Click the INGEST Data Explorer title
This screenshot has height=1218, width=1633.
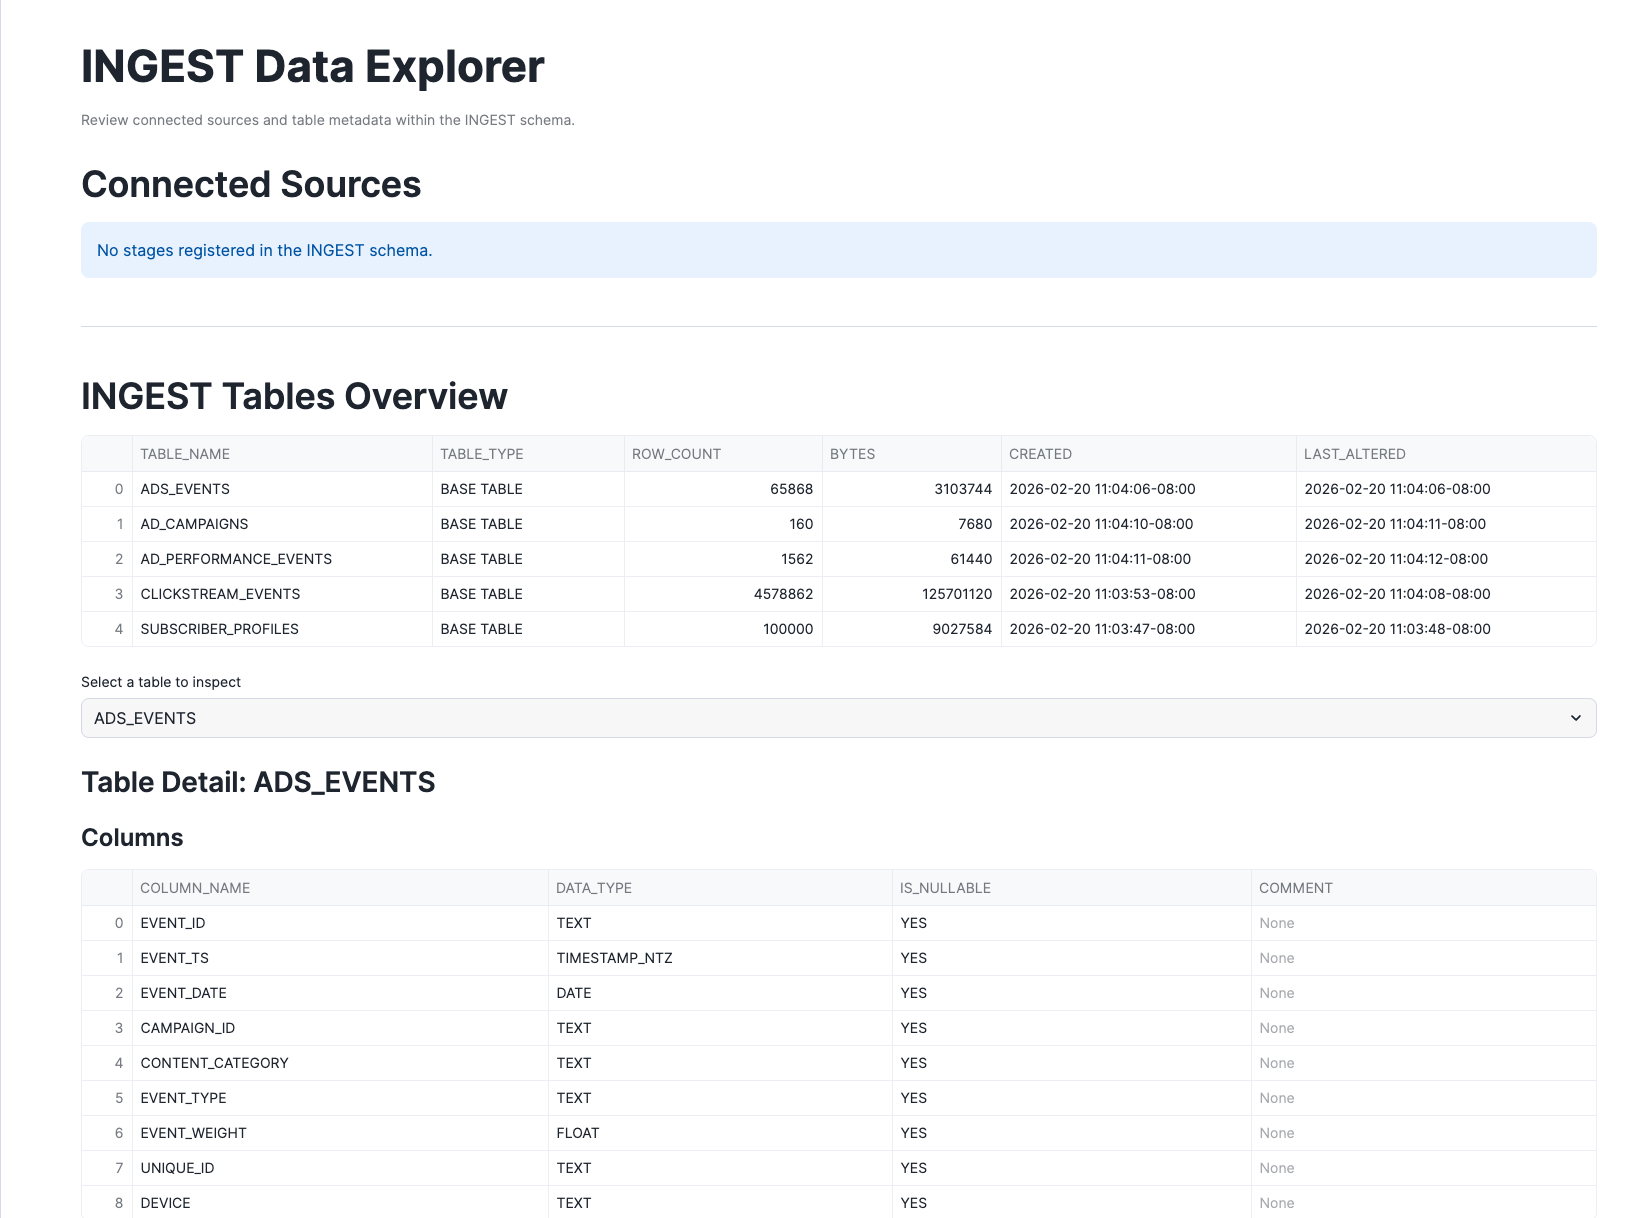[x=313, y=66]
